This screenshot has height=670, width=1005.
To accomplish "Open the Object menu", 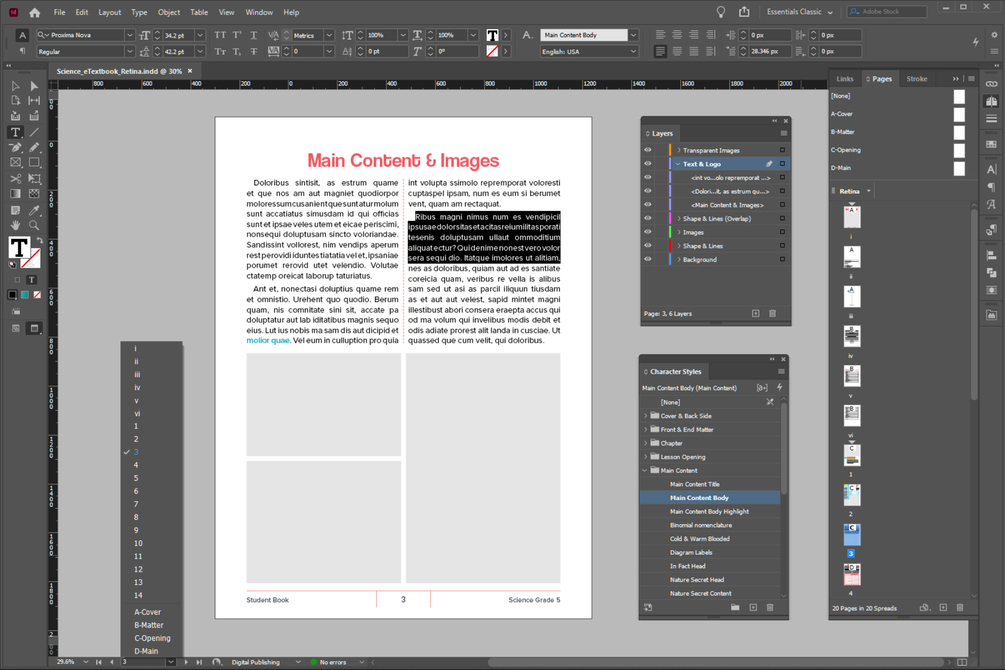I will pyautogui.click(x=169, y=12).
